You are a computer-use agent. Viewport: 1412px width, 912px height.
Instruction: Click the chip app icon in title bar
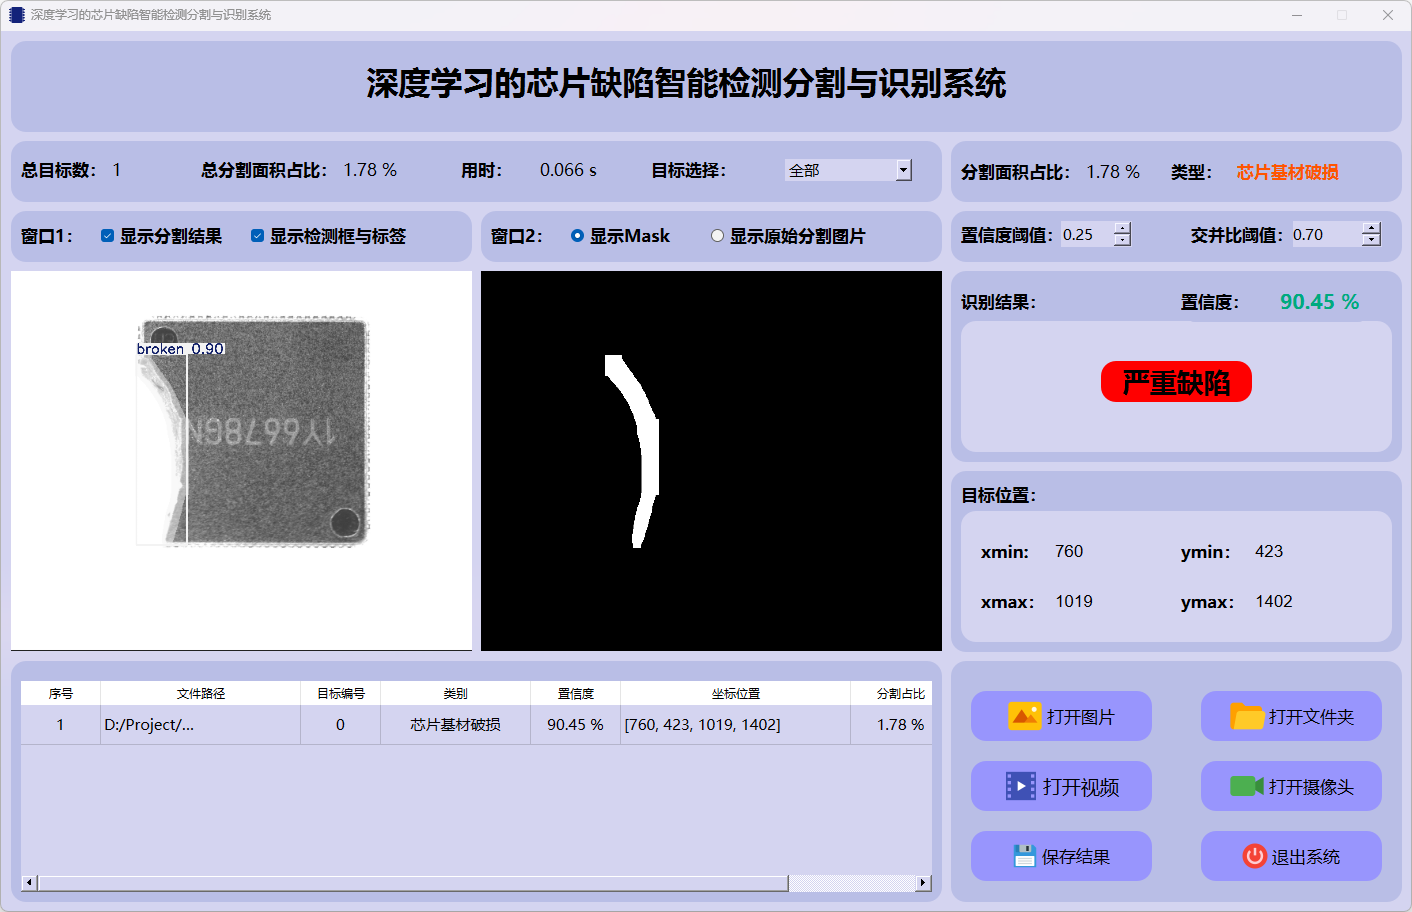pos(16,15)
